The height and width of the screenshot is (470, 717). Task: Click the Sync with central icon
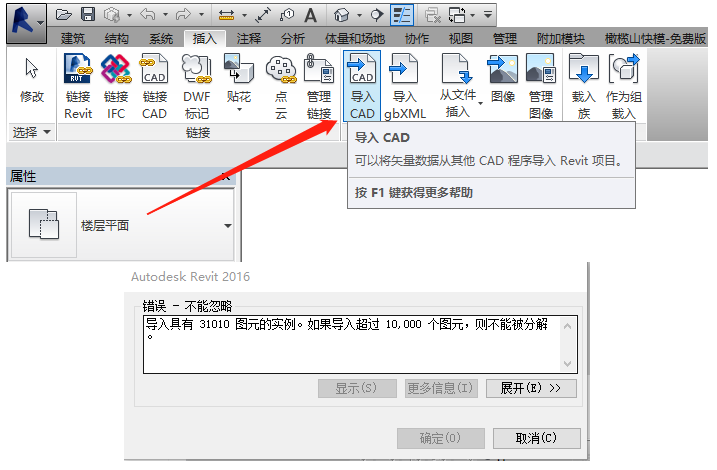(x=112, y=15)
